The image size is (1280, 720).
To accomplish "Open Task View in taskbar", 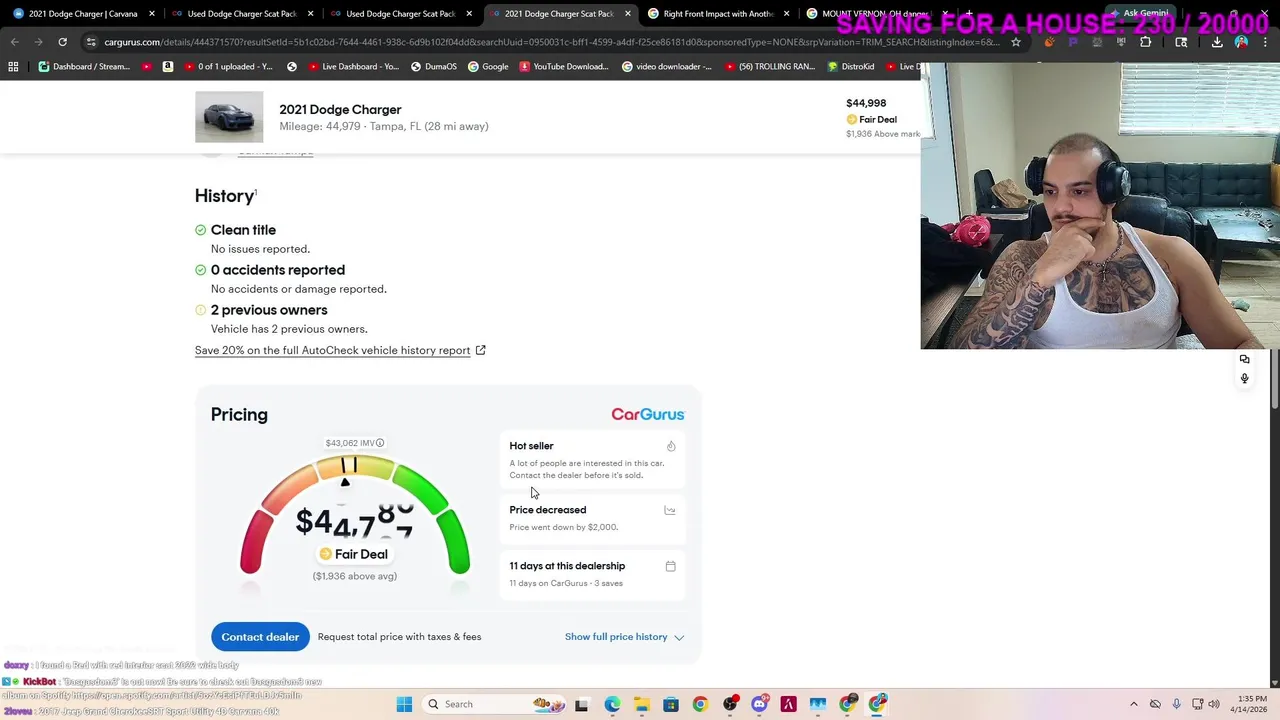I will click(x=581, y=704).
